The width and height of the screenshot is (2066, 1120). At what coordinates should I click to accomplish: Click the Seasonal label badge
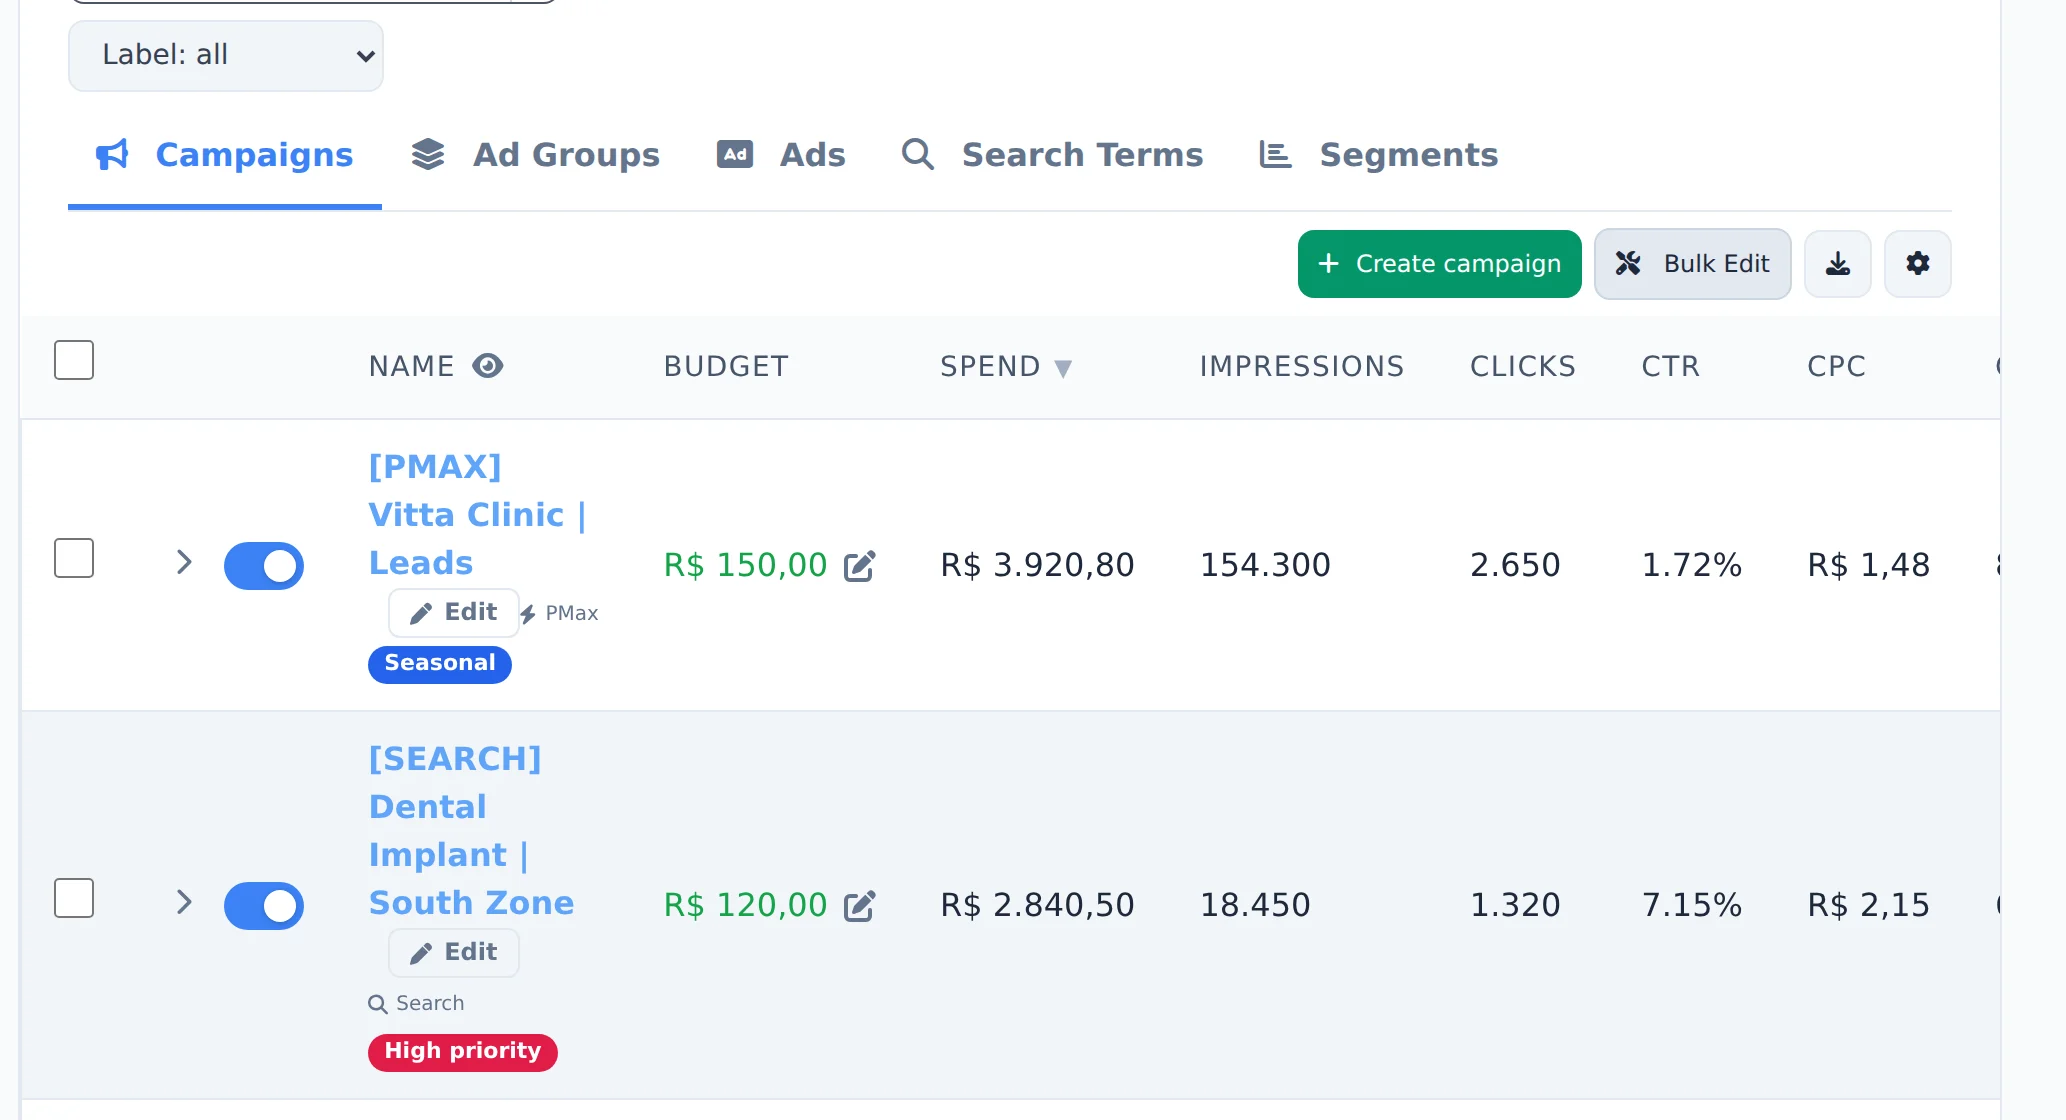(440, 664)
